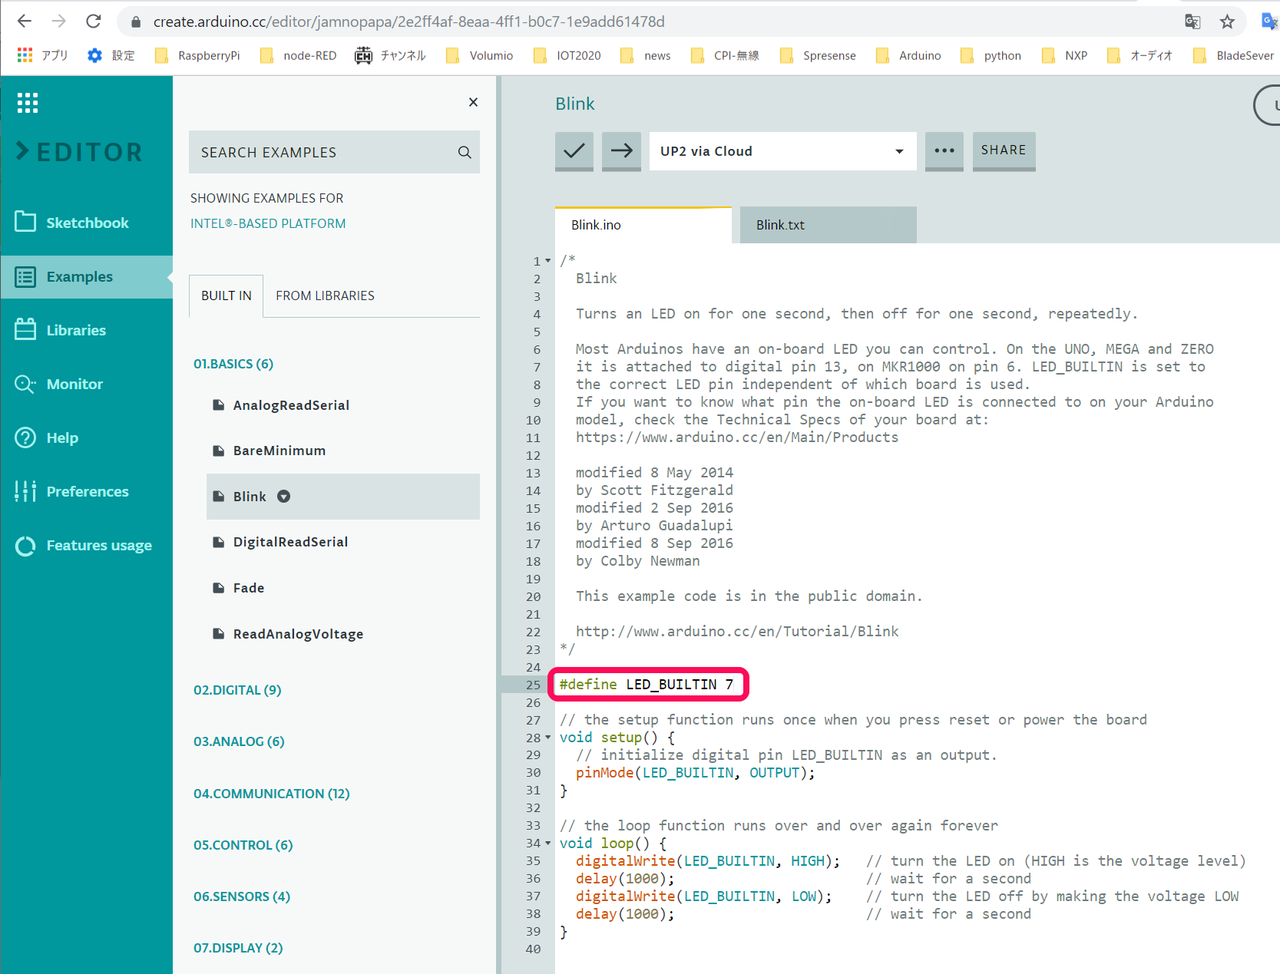Image resolution: width=1280 pixels, height=974 pixels.
Task: Expand the UP2 via Cloud board dropdown
Action: point(782,151)
